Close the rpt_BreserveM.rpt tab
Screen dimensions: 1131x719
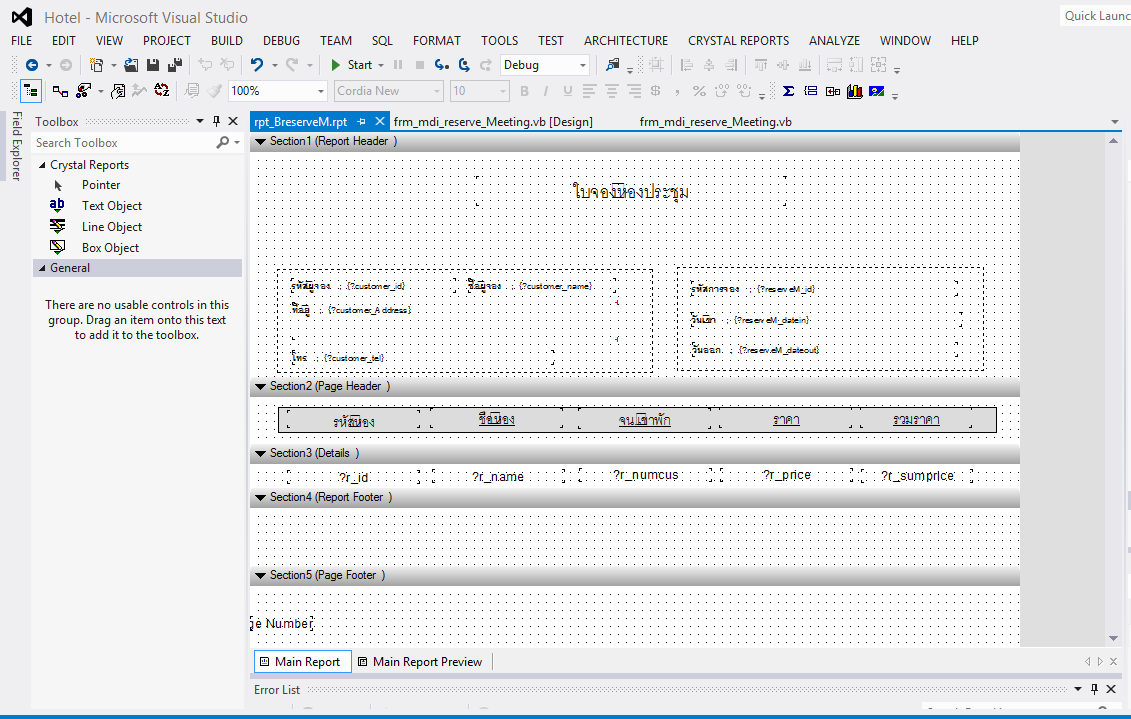click(380, 122)
